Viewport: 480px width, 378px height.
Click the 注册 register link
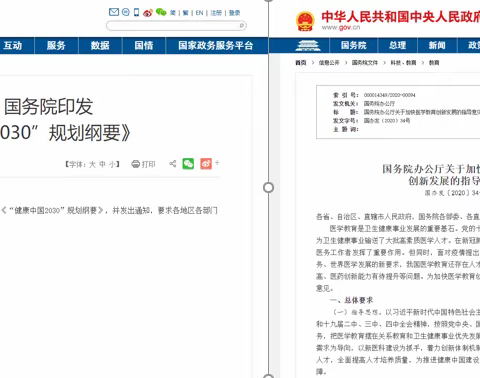coord(216,13)
